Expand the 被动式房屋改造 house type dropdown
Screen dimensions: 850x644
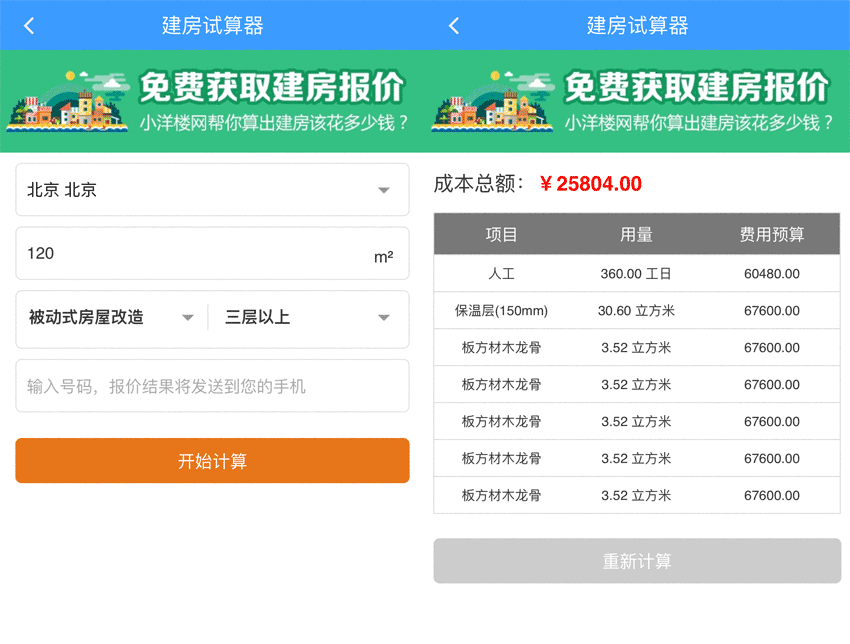110,318
